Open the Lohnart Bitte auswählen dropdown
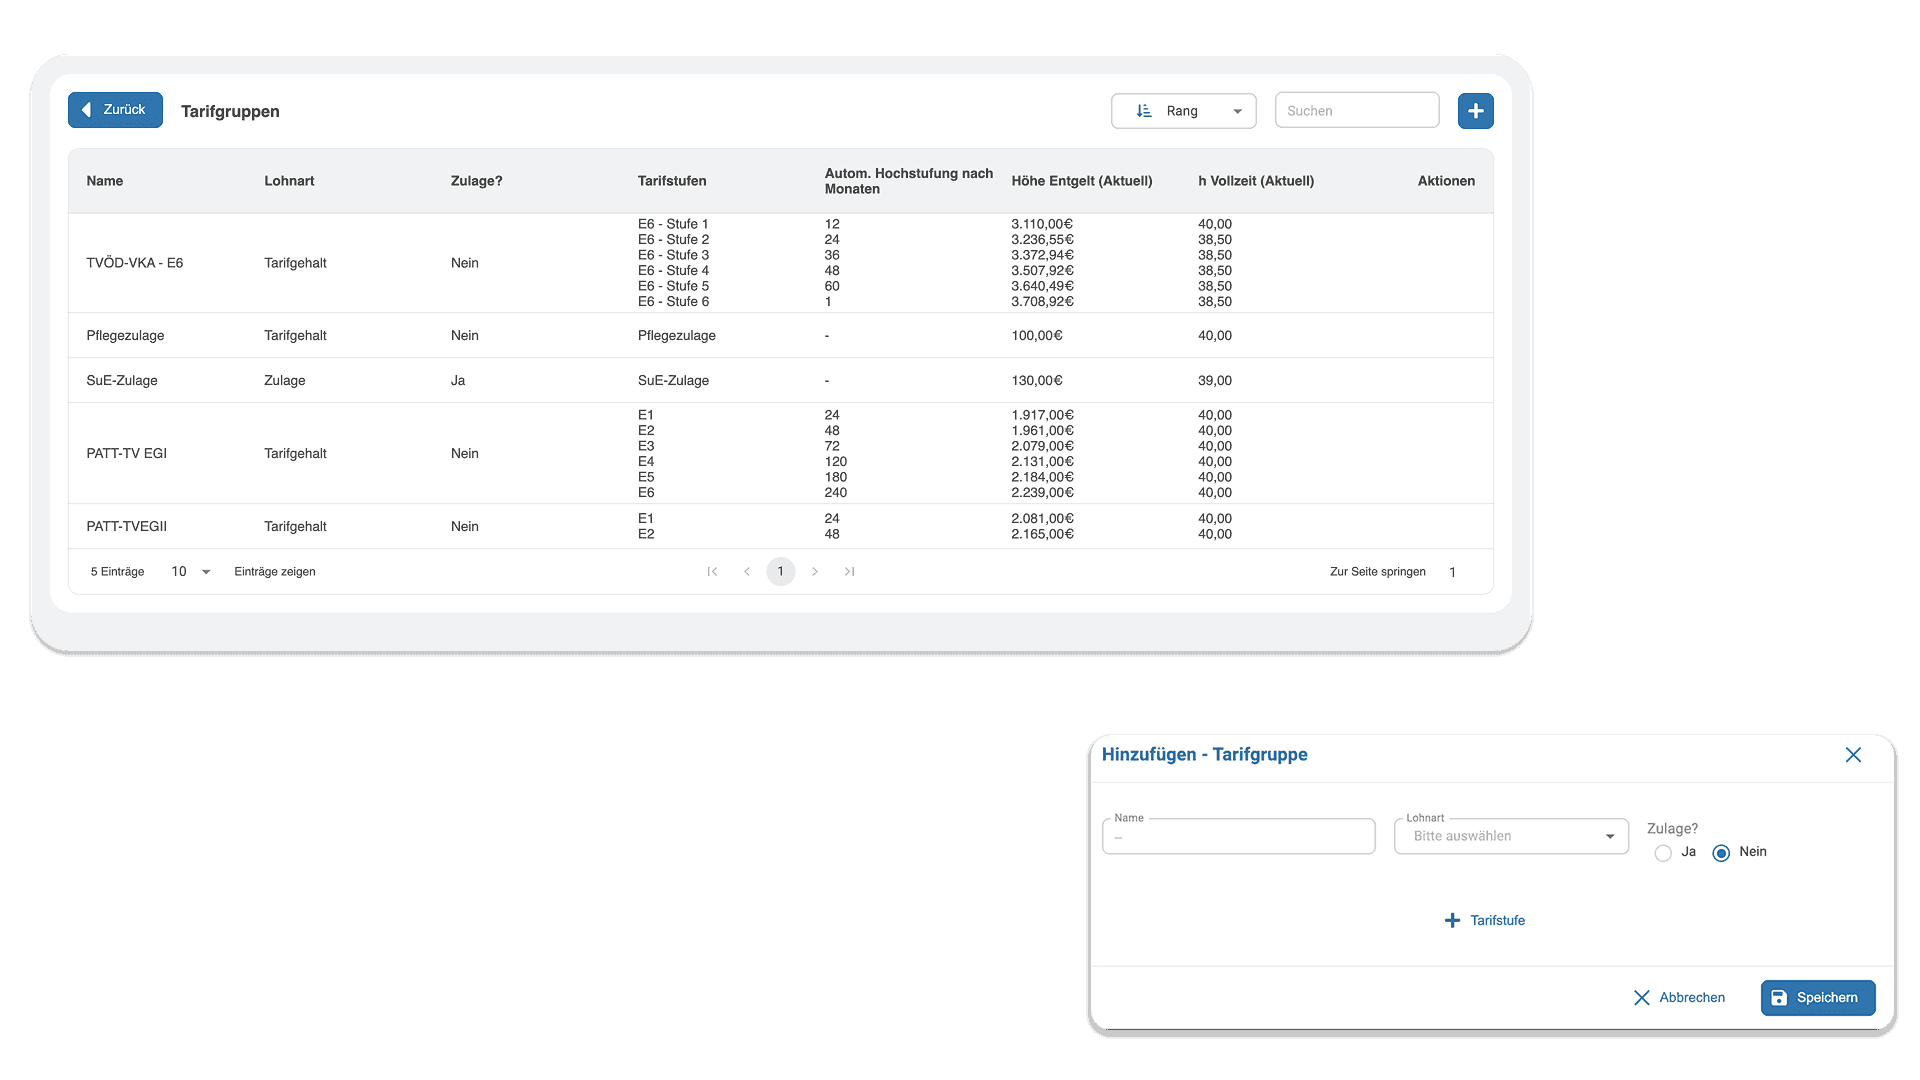This screenshot has width=1920, height=1080. pos(1511,836)
